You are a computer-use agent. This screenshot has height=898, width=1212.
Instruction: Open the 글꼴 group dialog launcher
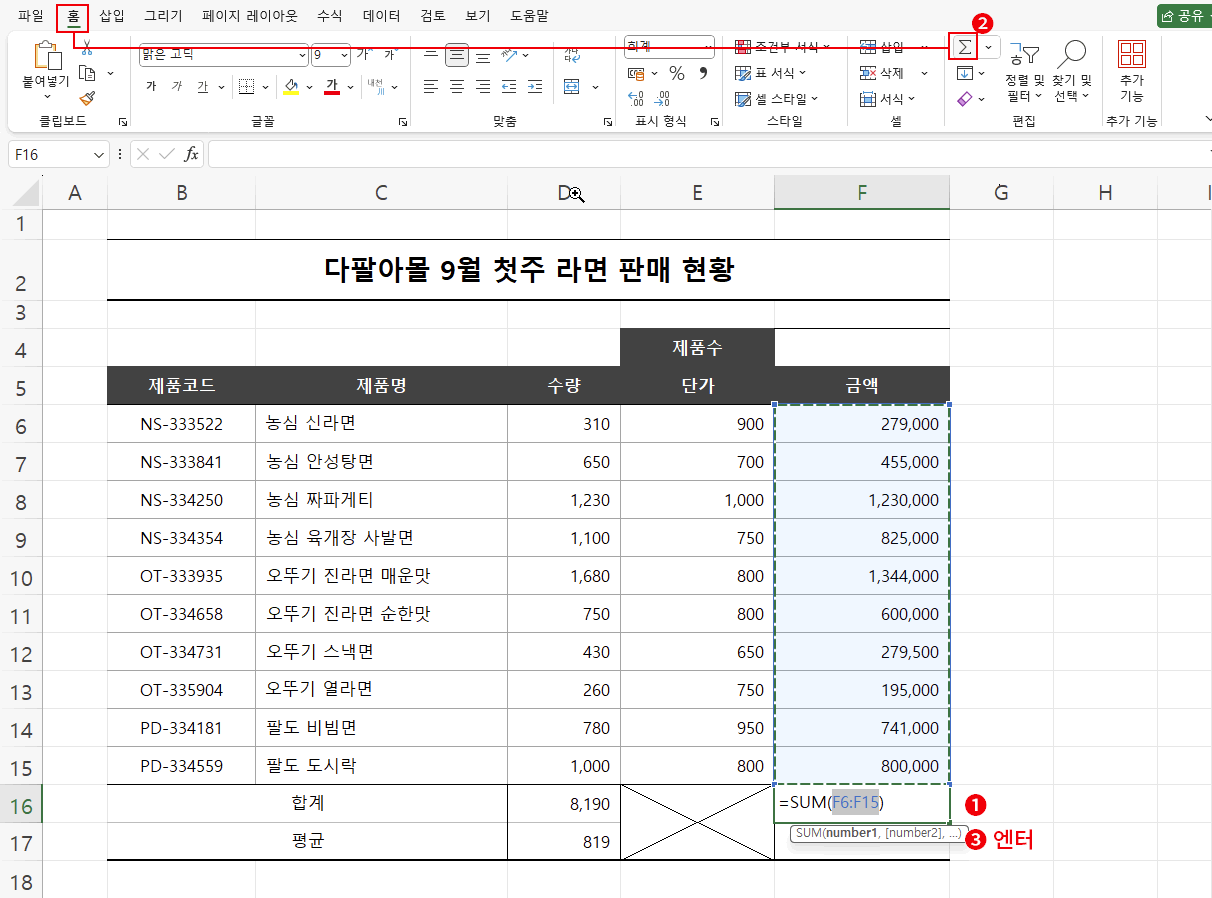pos(402,122)
